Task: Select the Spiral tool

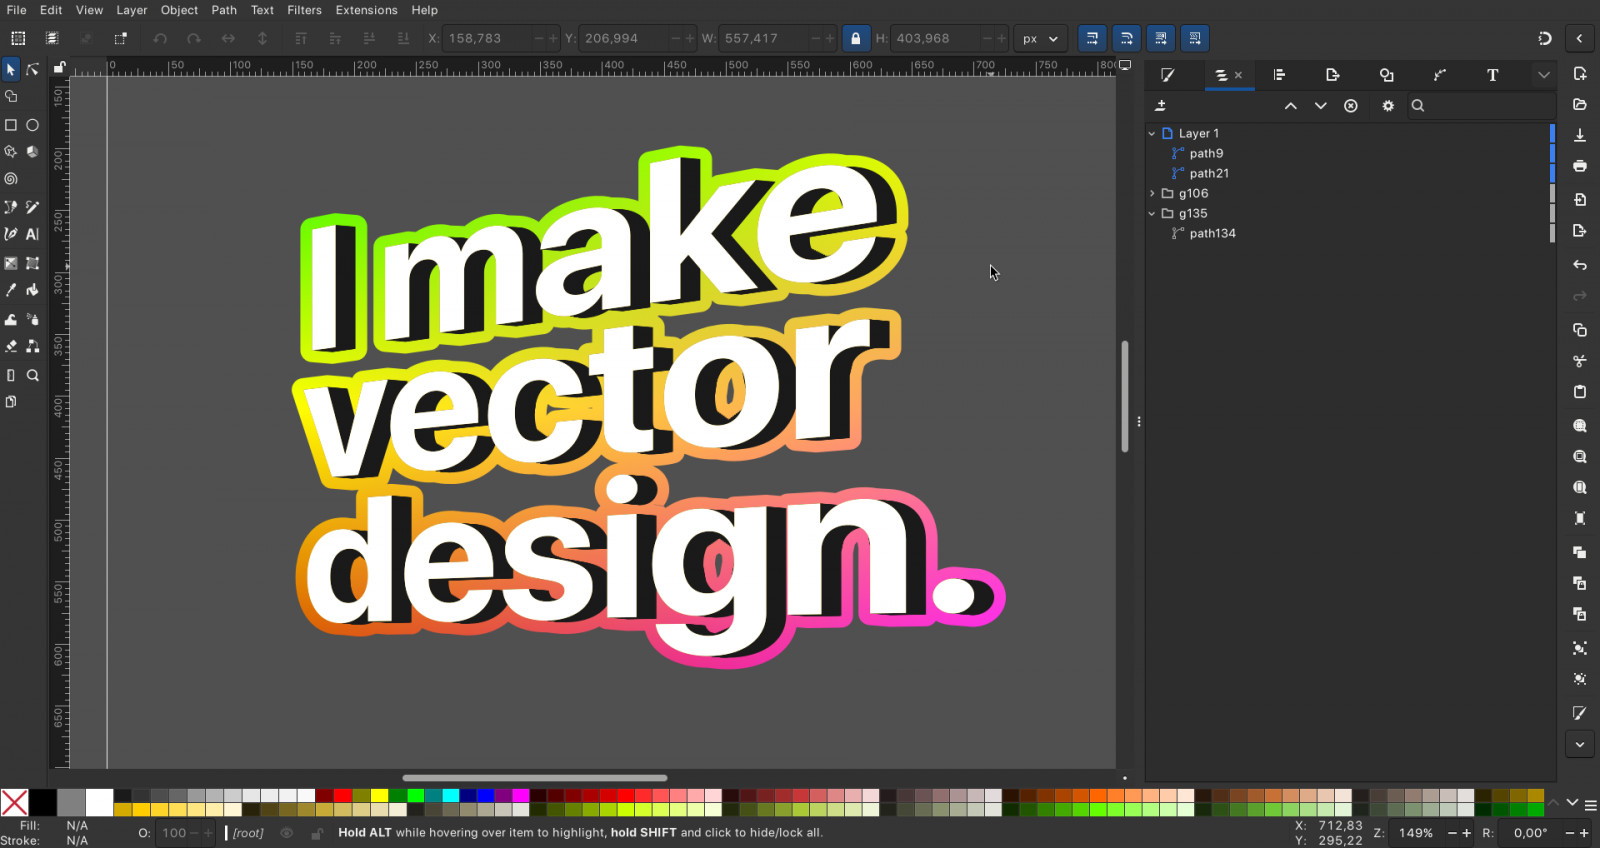Action: click(x=11, y=179)
